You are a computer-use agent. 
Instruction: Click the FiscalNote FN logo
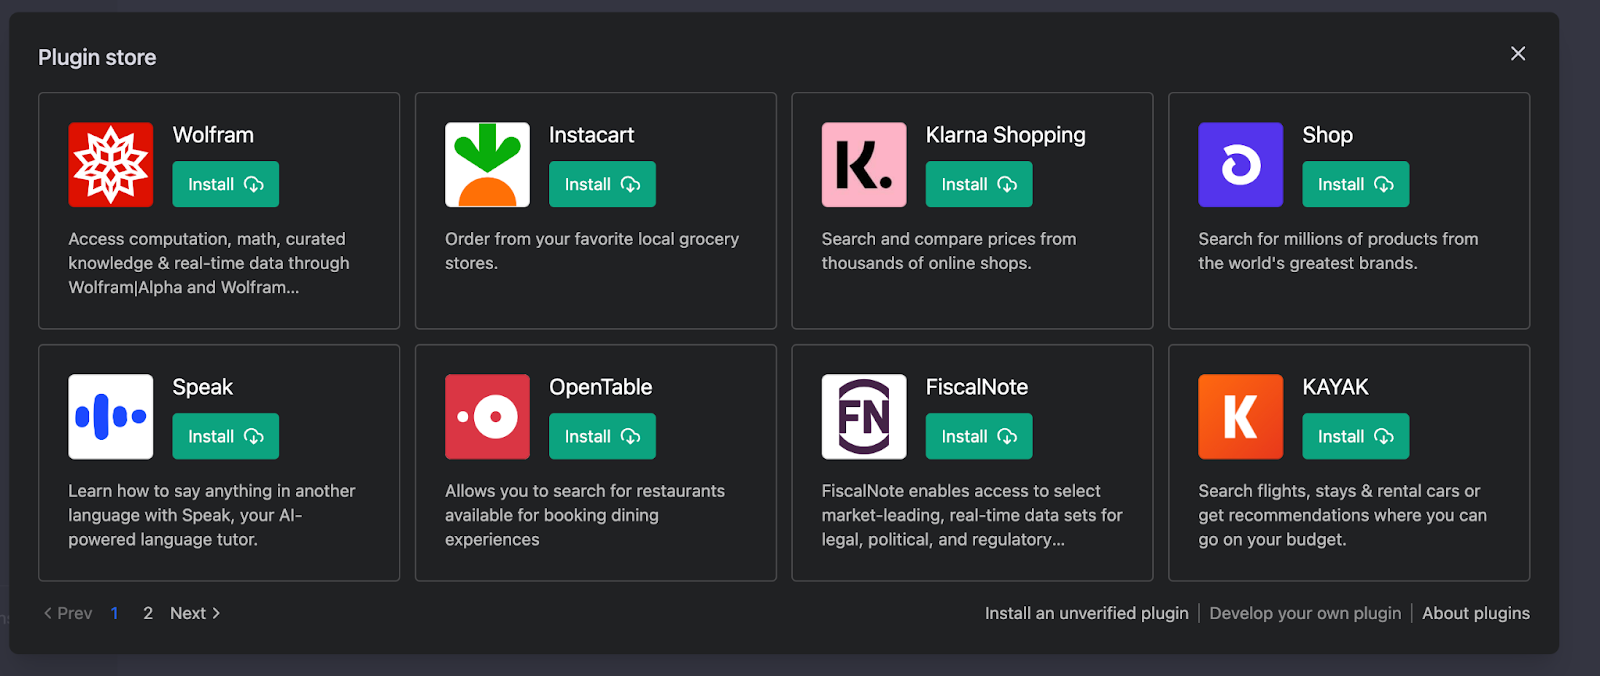864,417
